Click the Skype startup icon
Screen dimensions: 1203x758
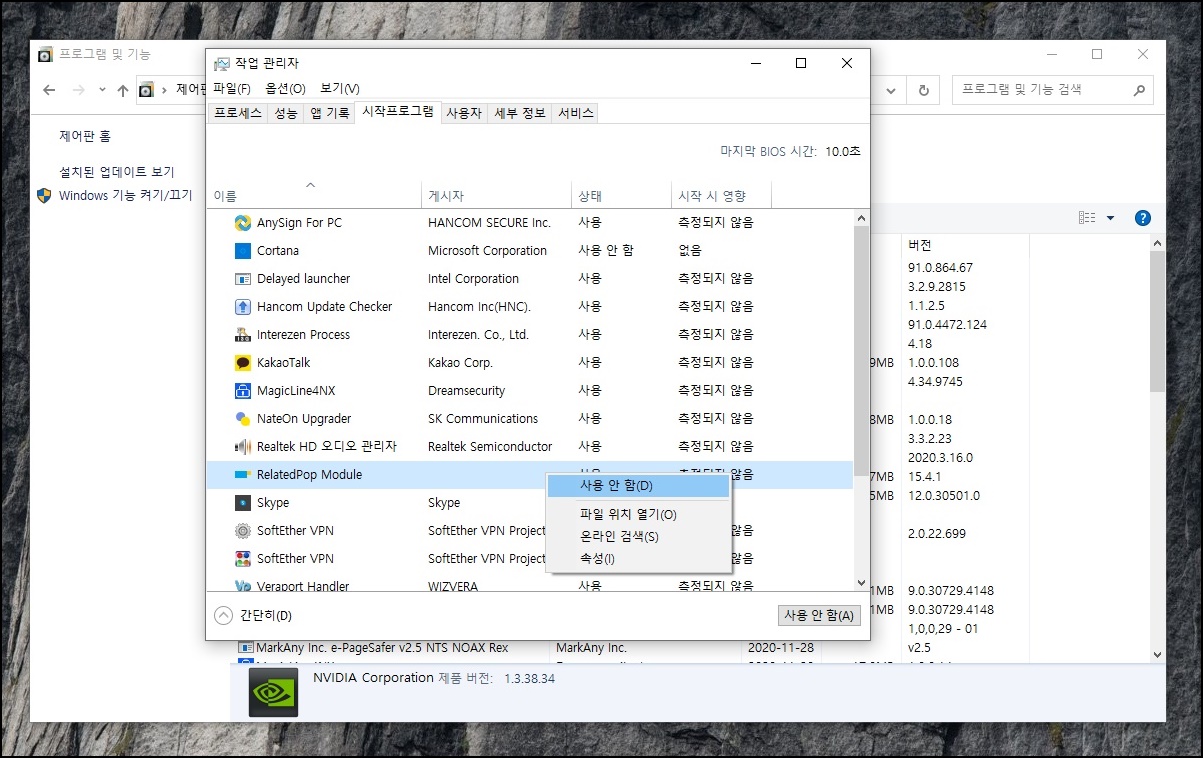tap(242, 503)
